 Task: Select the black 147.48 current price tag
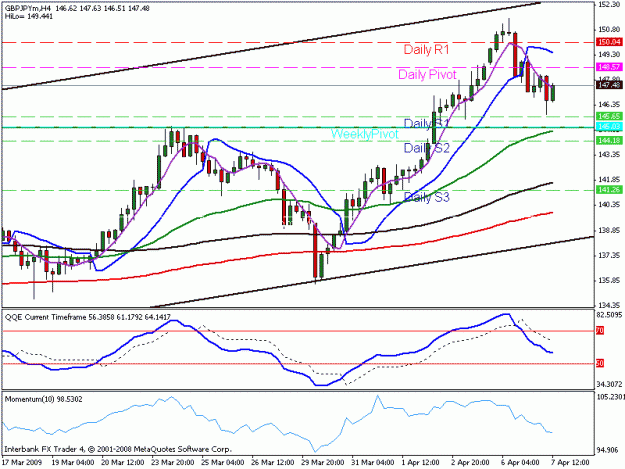[x=609, y=85]
